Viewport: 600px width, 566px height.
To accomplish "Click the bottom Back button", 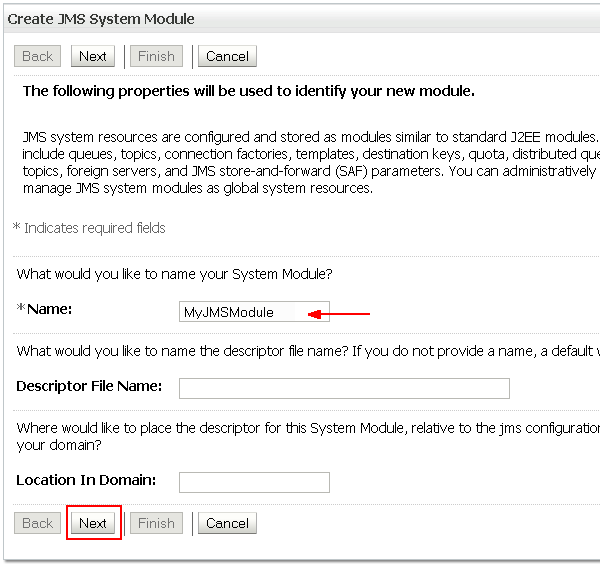I will tap(37, 523).
